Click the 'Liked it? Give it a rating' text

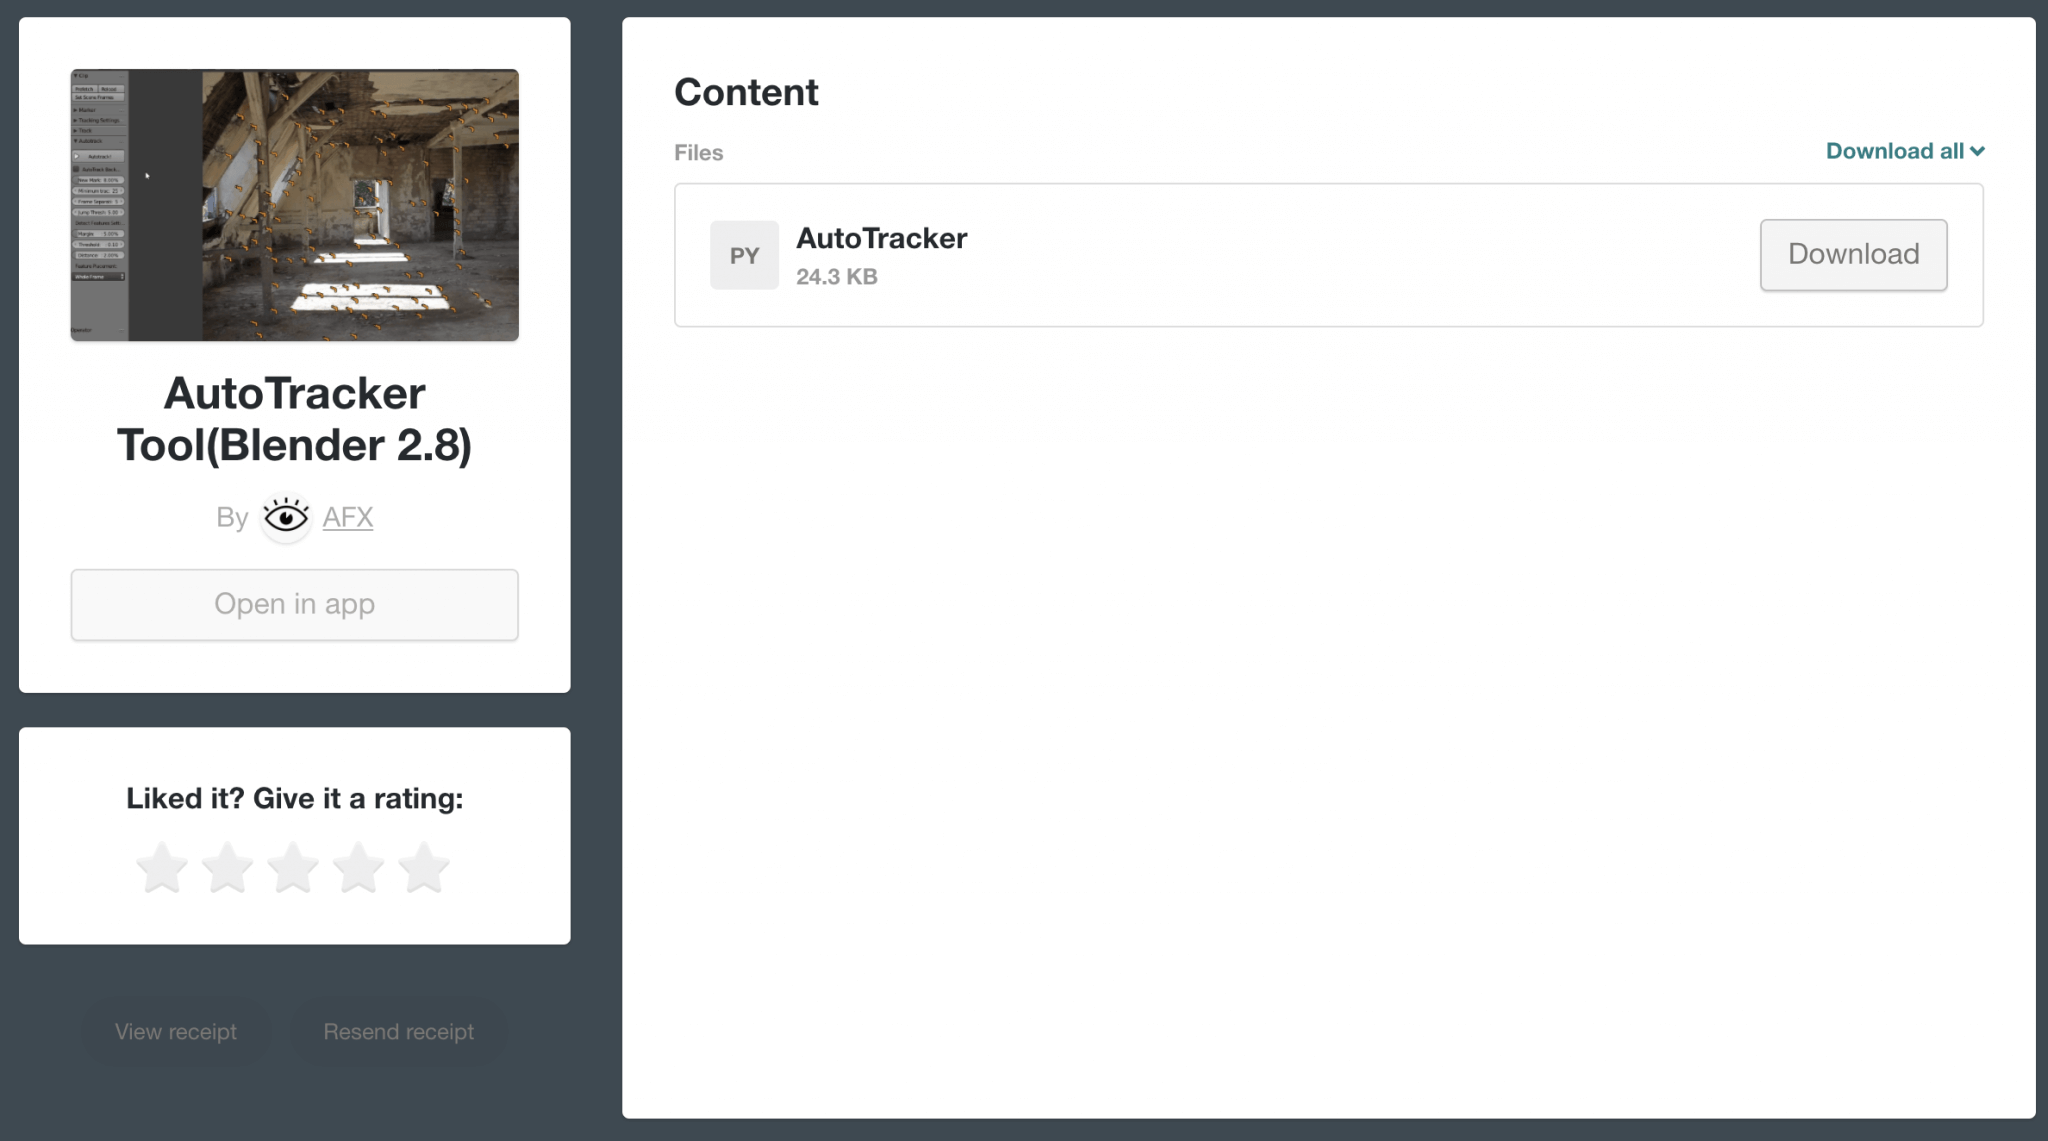tap(295, 798)
